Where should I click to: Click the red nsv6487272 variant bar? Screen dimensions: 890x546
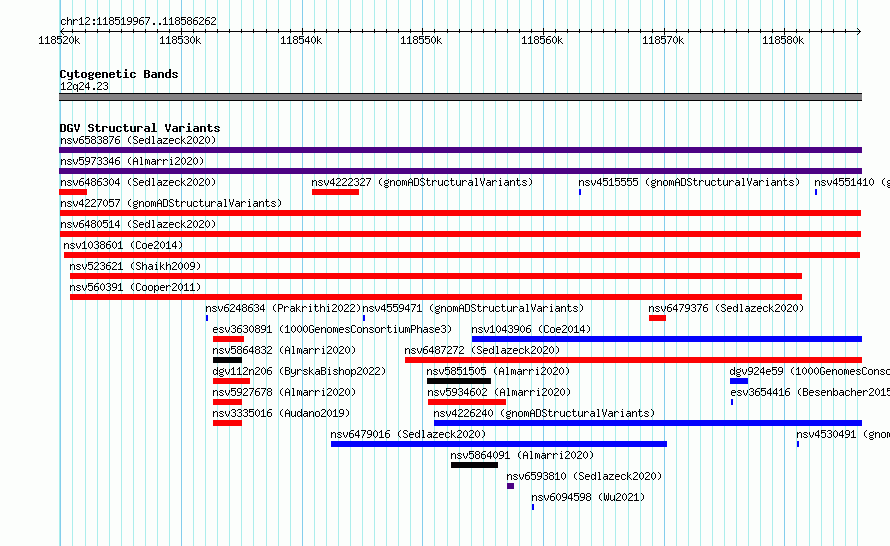(633, 360)
